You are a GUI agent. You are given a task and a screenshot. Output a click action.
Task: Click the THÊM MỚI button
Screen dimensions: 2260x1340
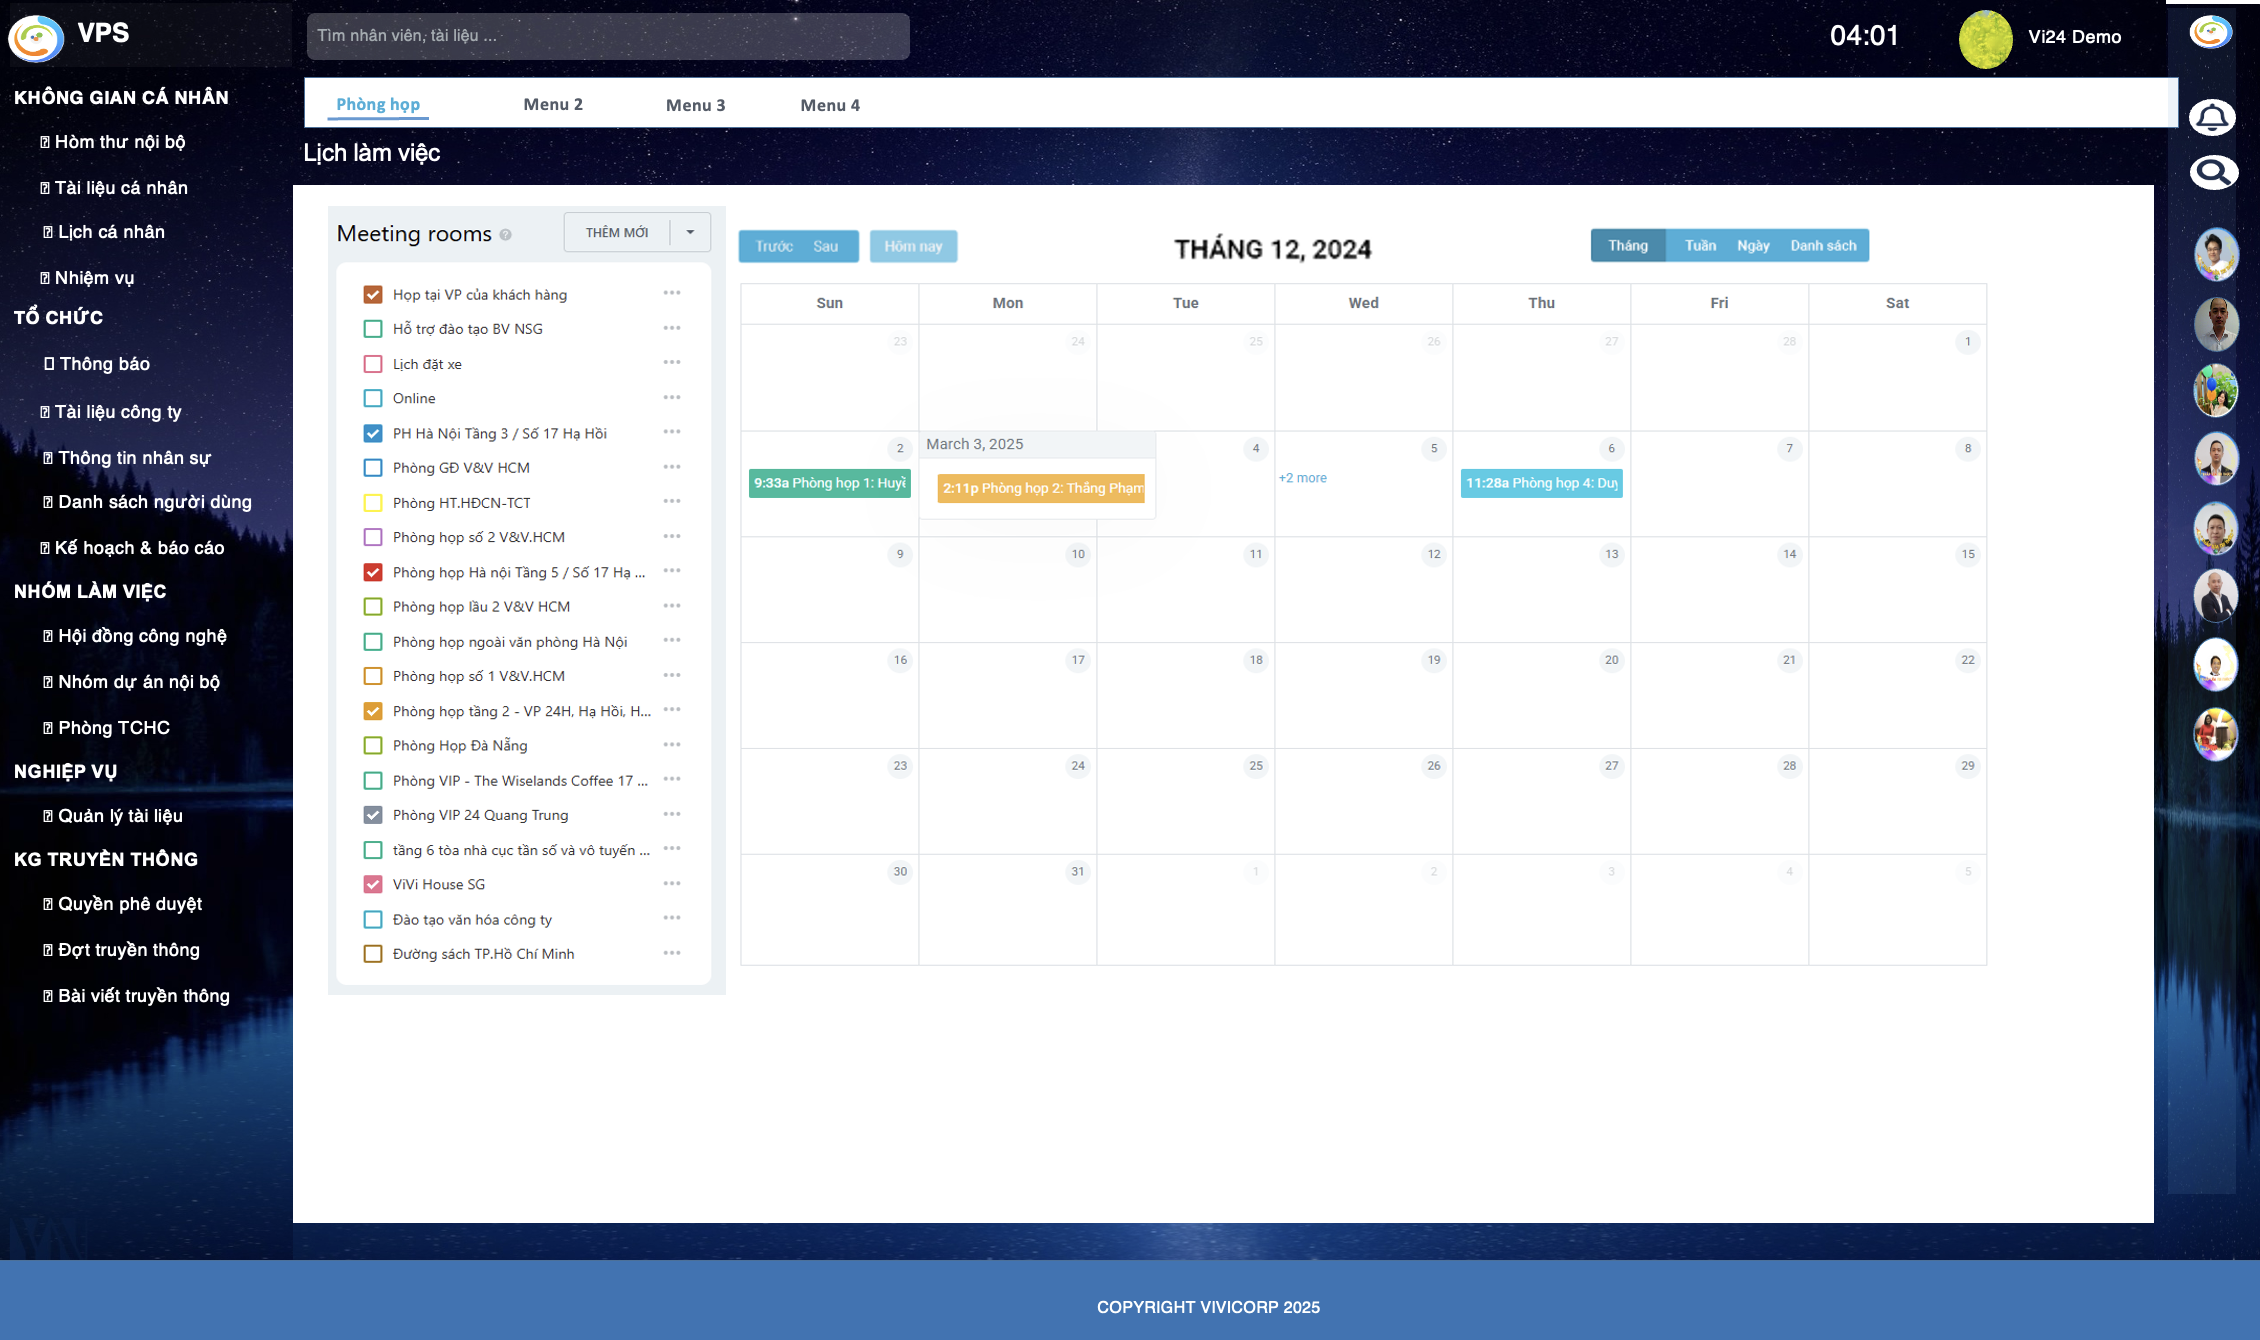617,232
